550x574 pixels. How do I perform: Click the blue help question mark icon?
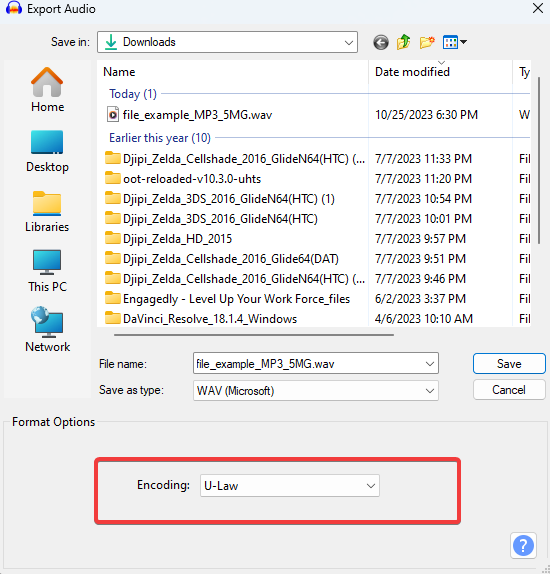pyautogui.click(x=523, y=546)
